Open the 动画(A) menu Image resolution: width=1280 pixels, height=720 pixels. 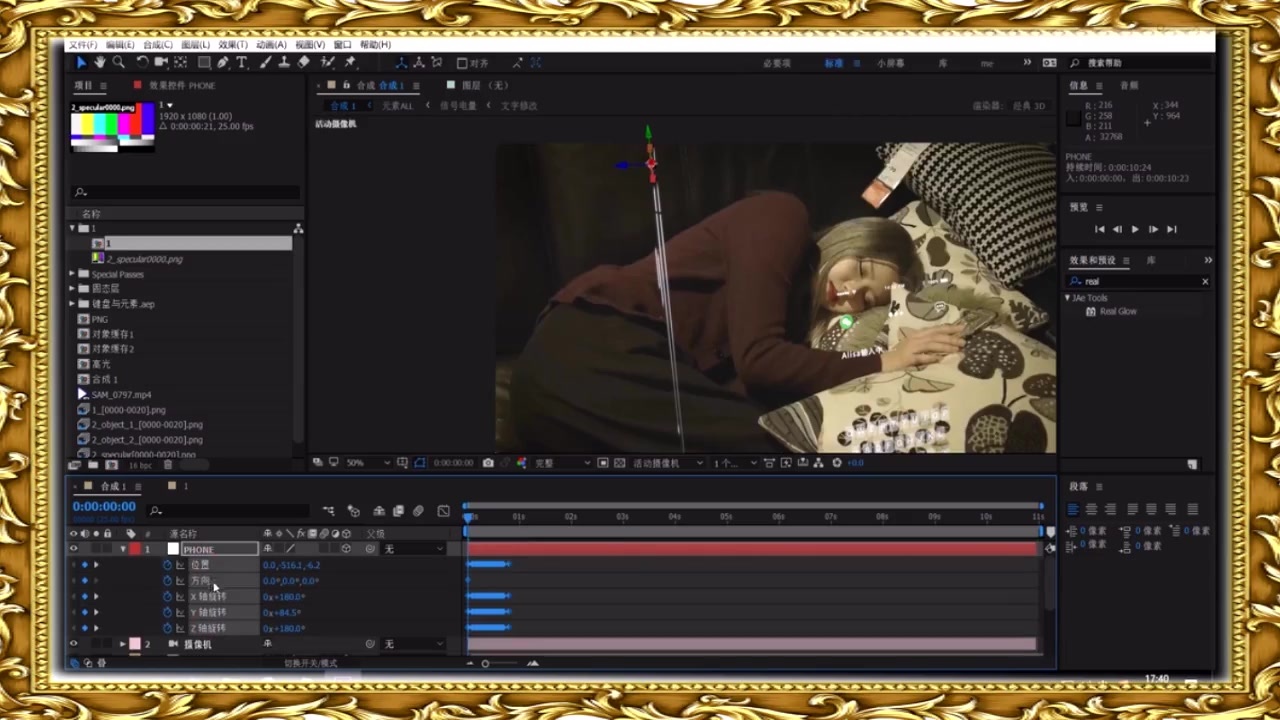point(271,45)
